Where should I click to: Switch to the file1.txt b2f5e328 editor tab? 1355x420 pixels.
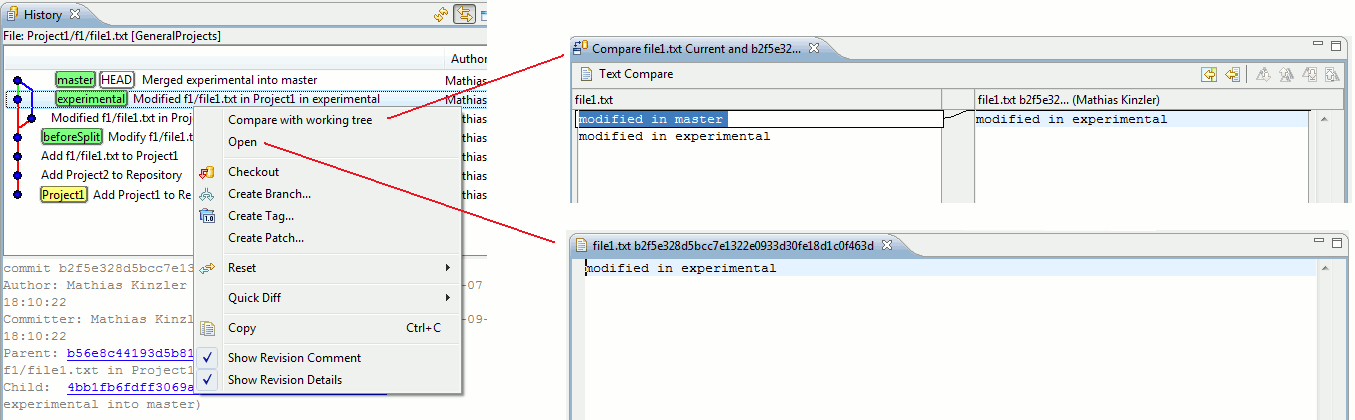[732, 246]
